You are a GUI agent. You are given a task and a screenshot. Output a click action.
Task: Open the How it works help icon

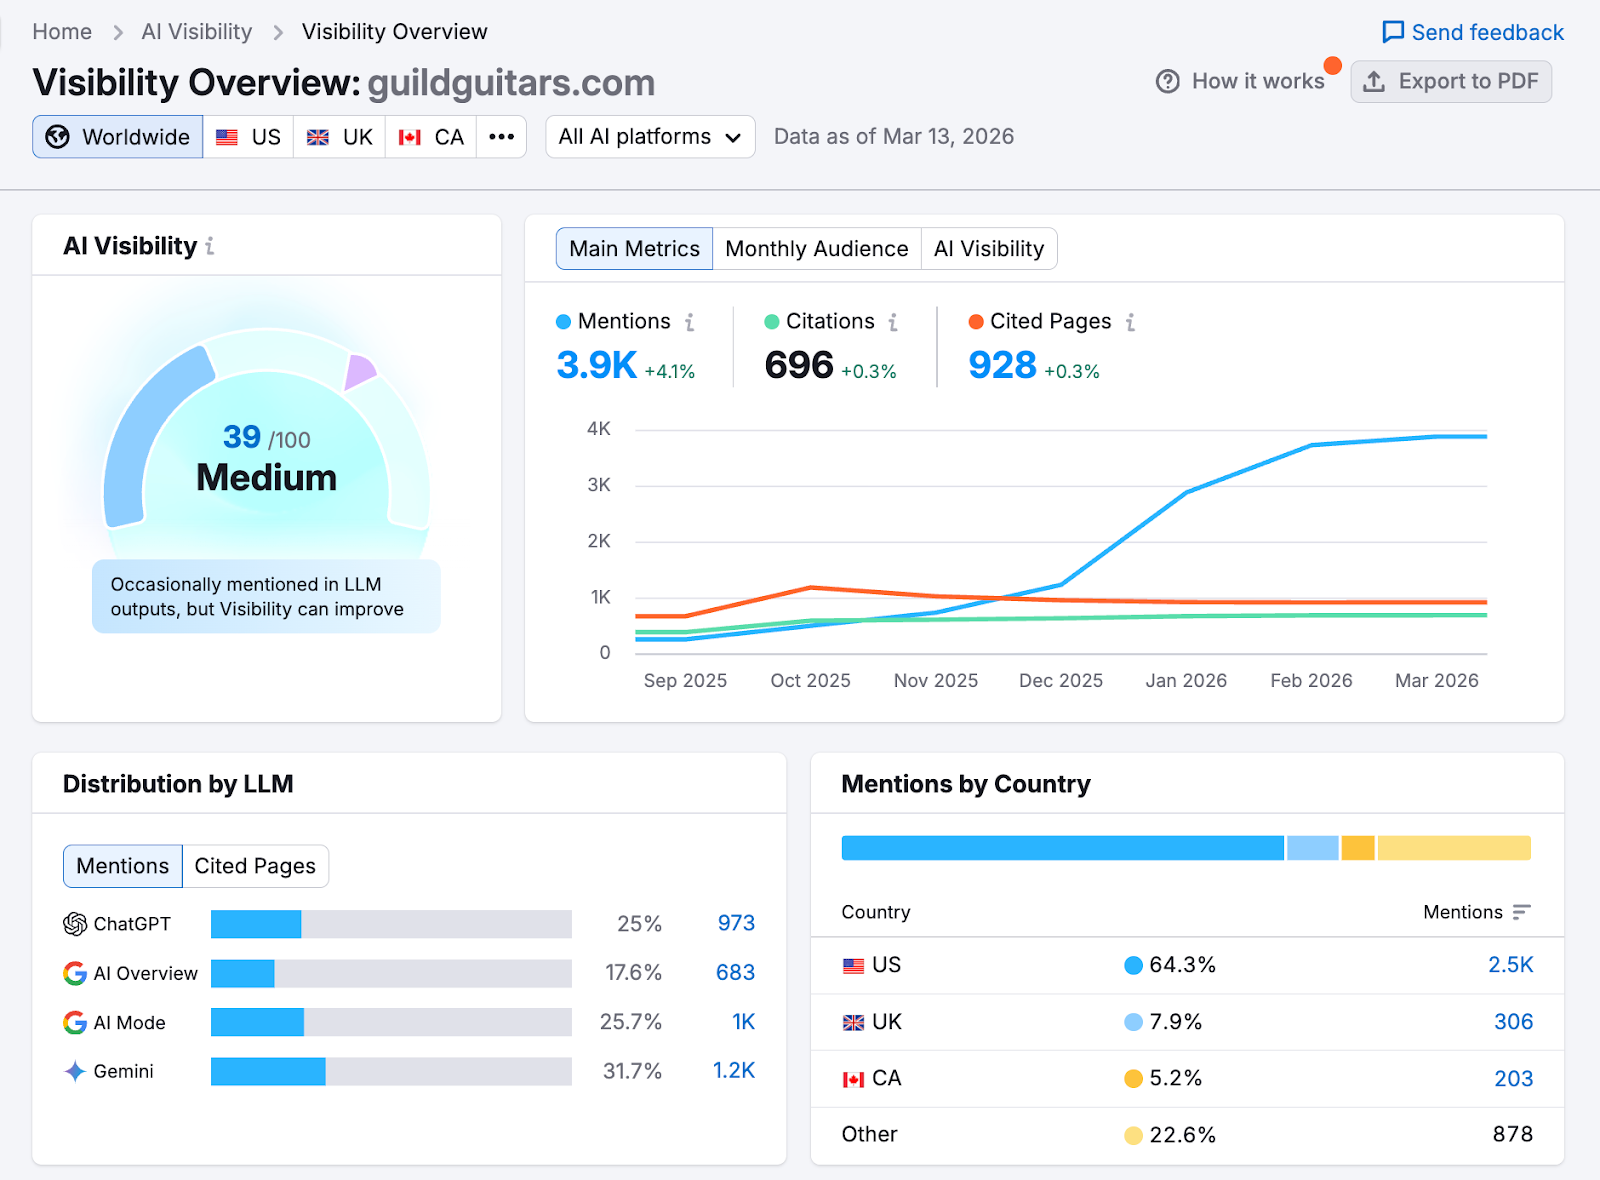[1168, 81]
